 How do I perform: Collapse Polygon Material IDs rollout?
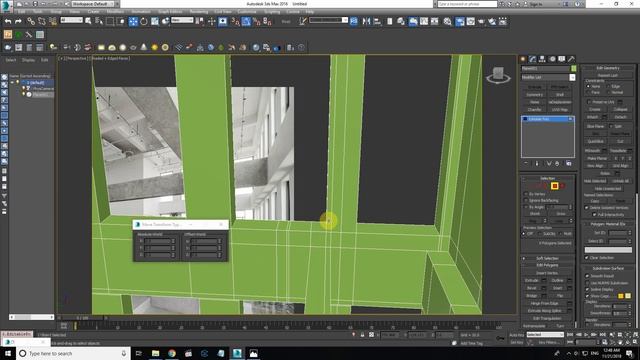click(608, 224)
